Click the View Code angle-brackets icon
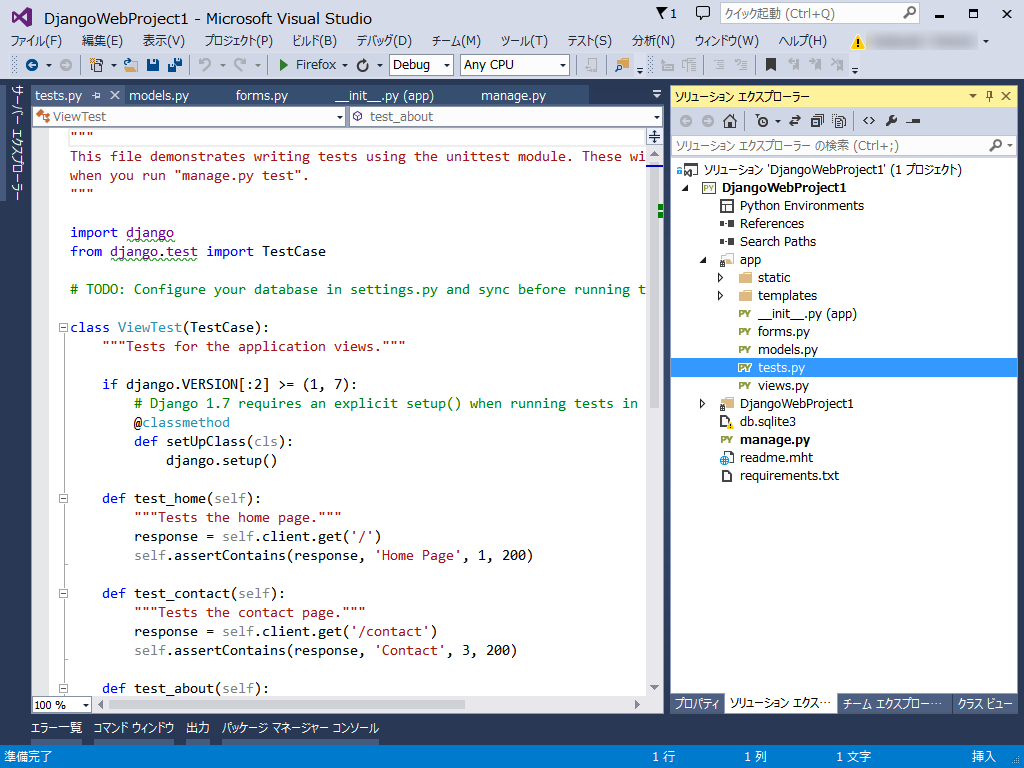The image size is (1024, 768). (x=869, y=121)
